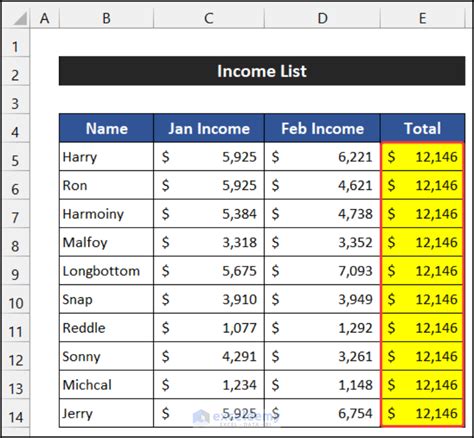Select row 14 header
The height and width of the screenshot is (438, 474).
click(15, 413)
